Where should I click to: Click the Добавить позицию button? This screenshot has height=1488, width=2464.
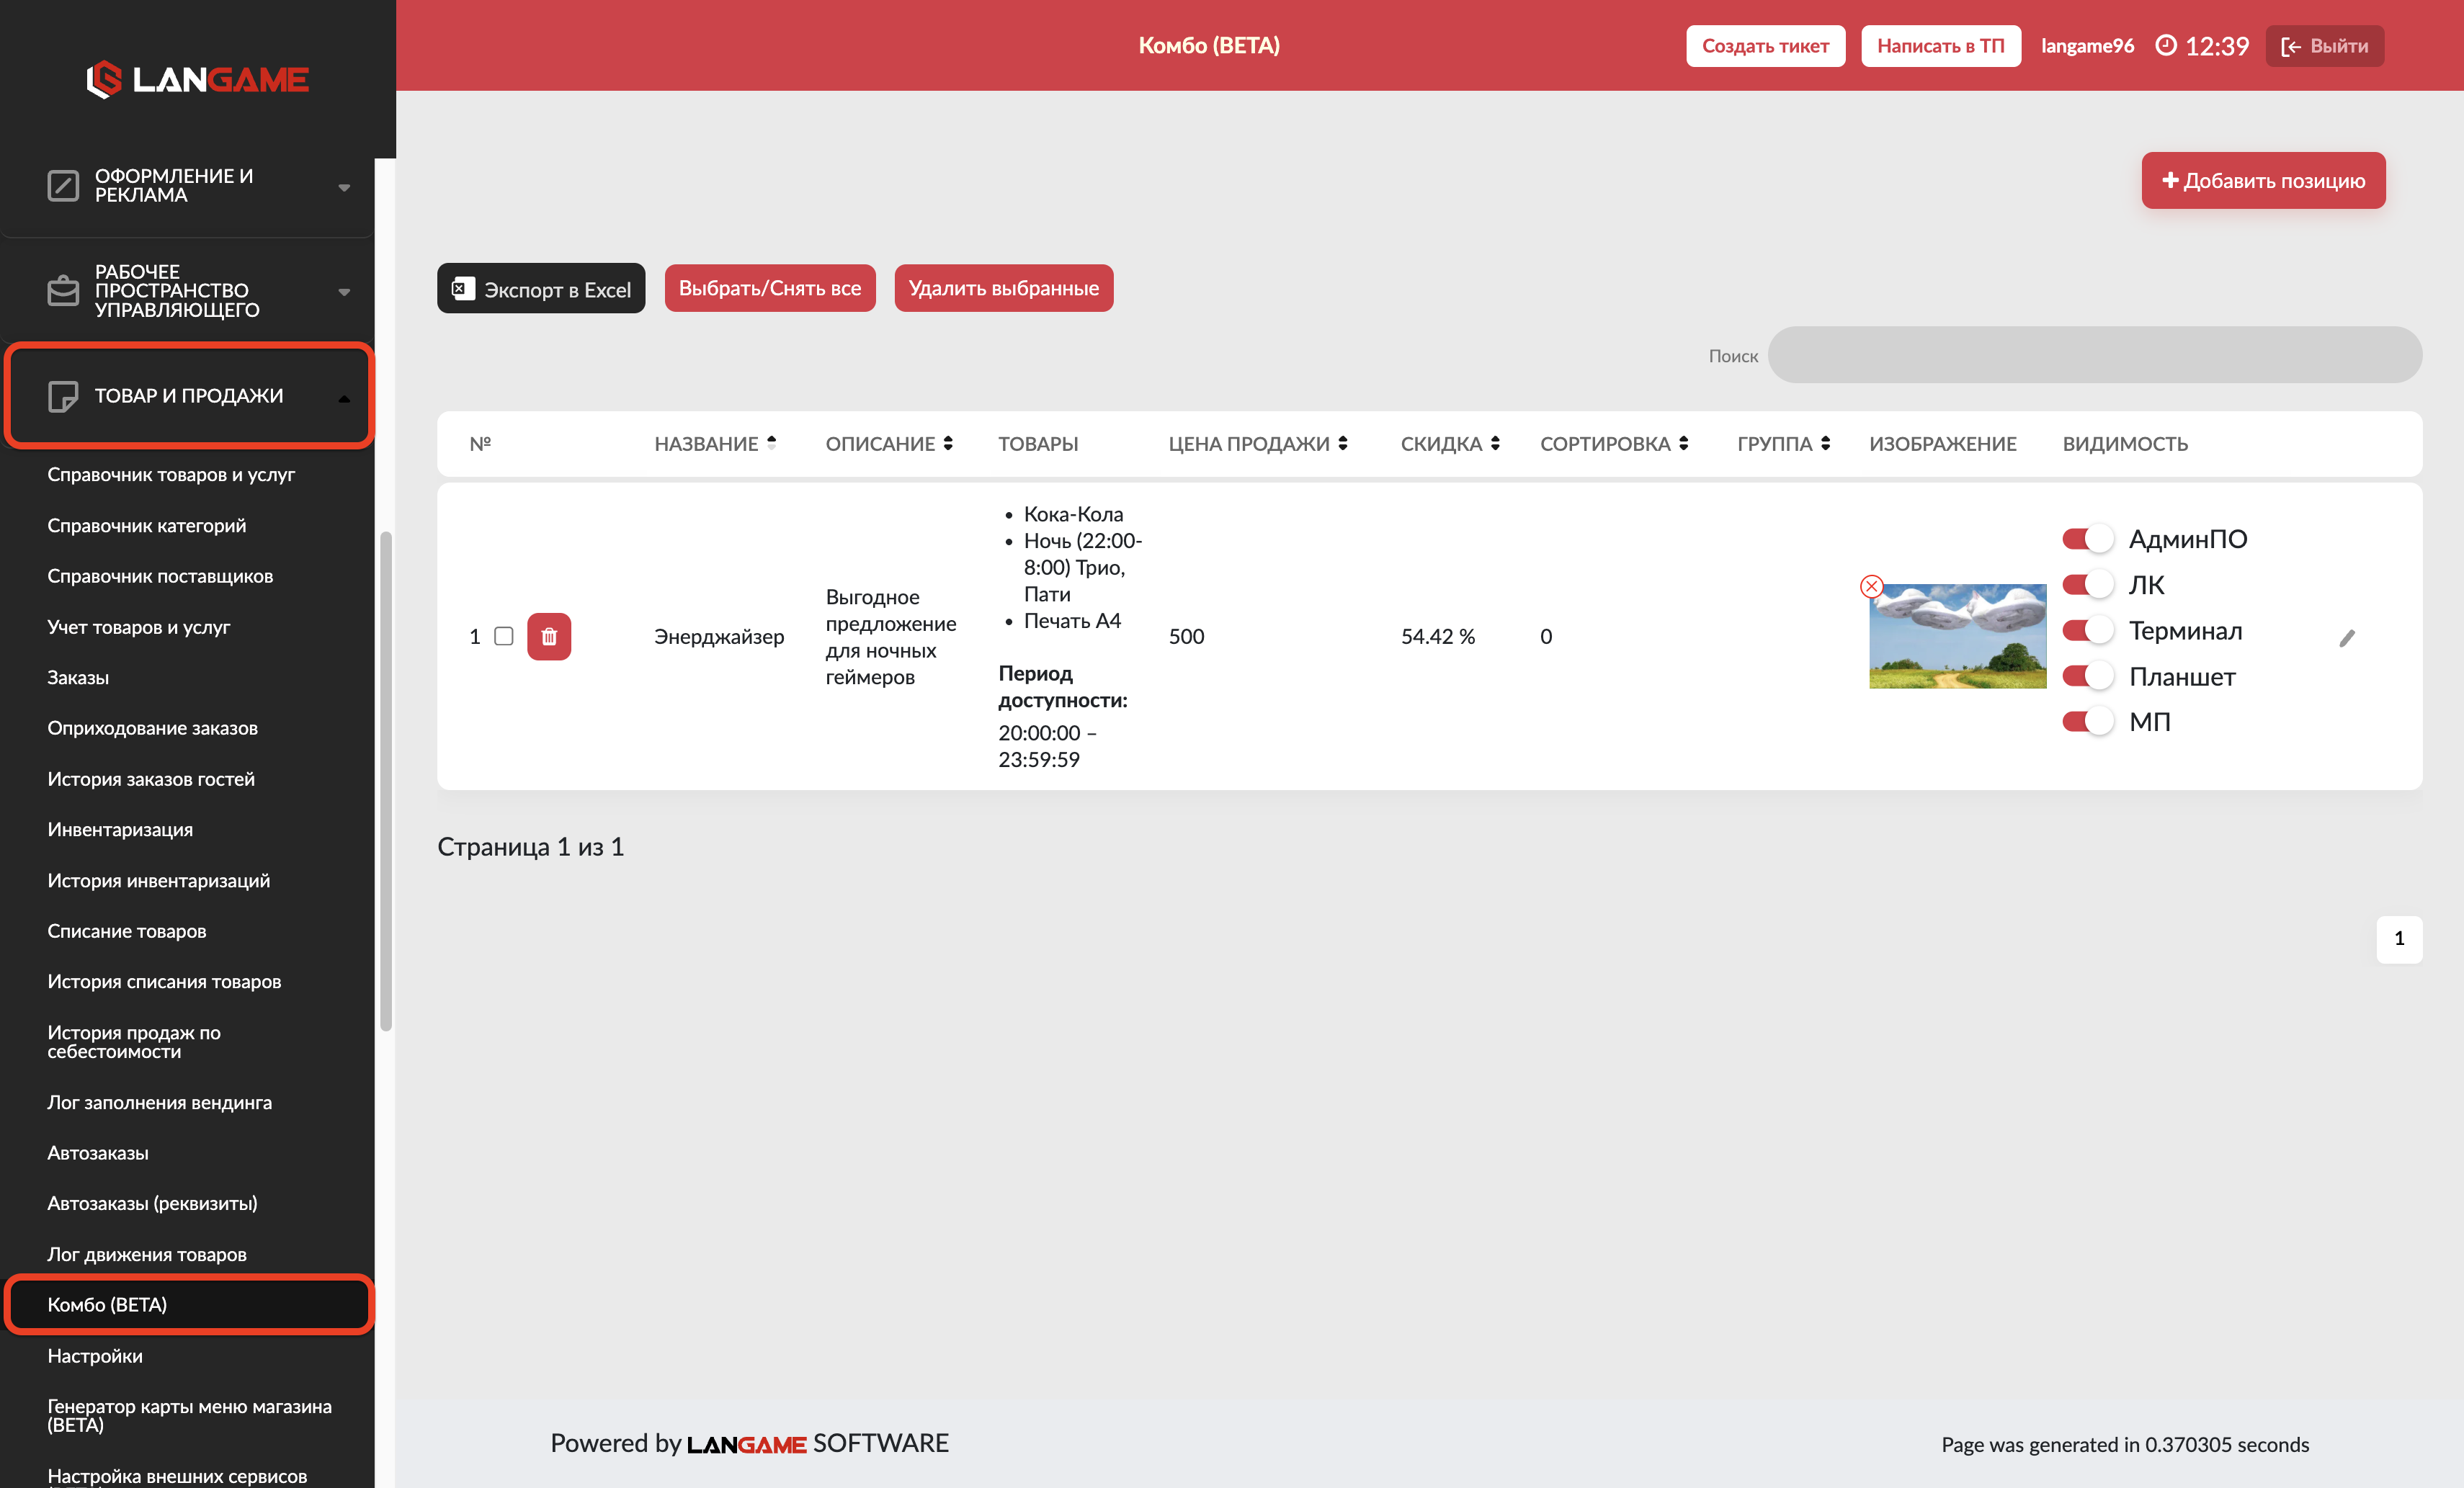coord(2263,180)
